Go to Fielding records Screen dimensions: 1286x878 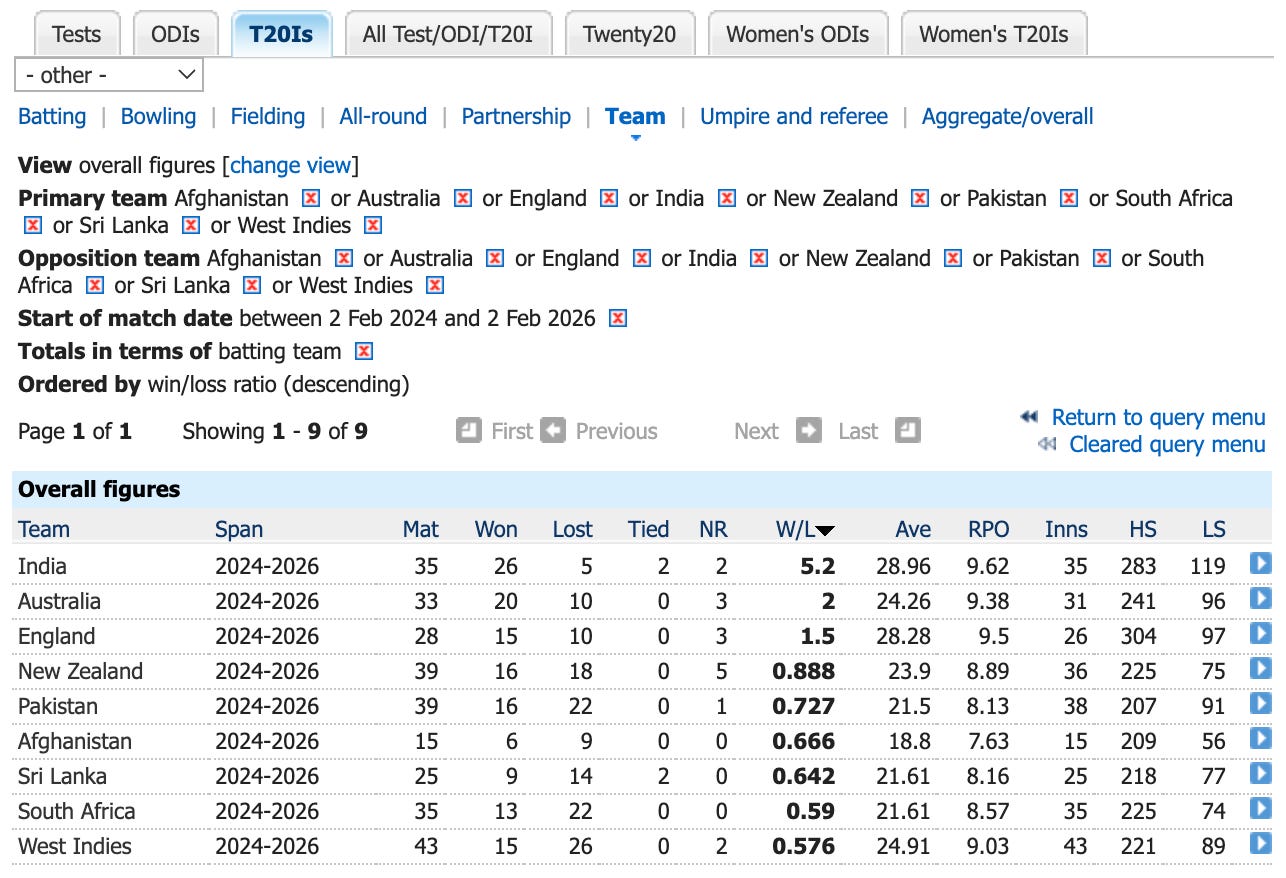click(268, 116)
